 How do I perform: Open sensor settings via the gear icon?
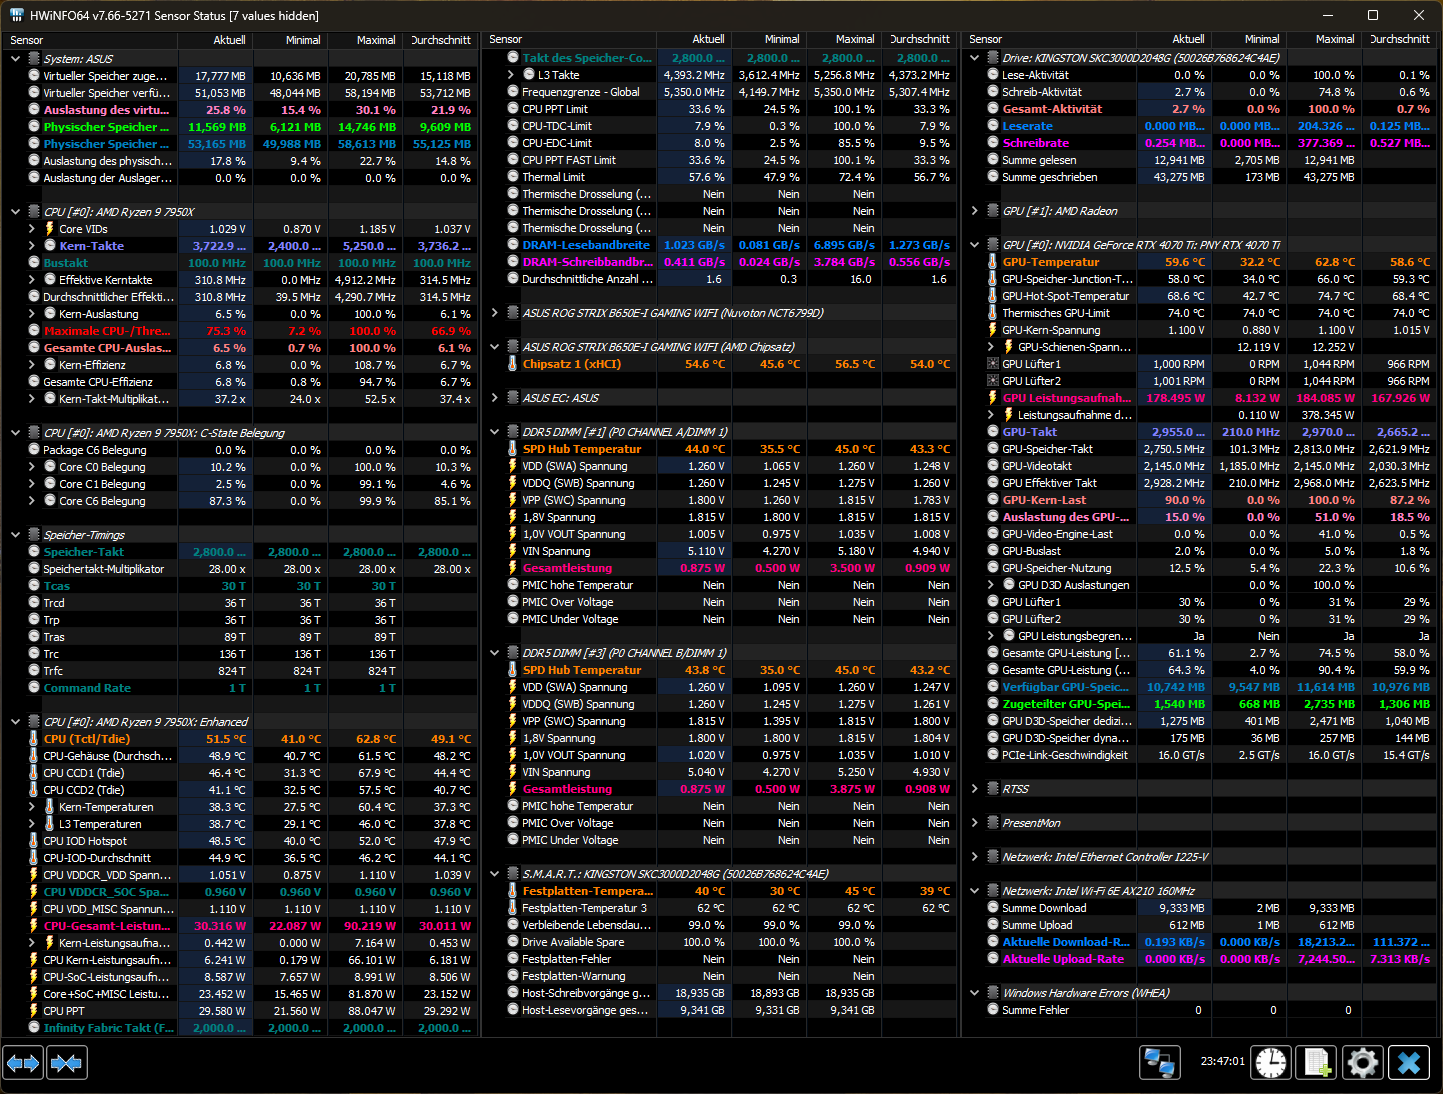tap(1363, 1062)
